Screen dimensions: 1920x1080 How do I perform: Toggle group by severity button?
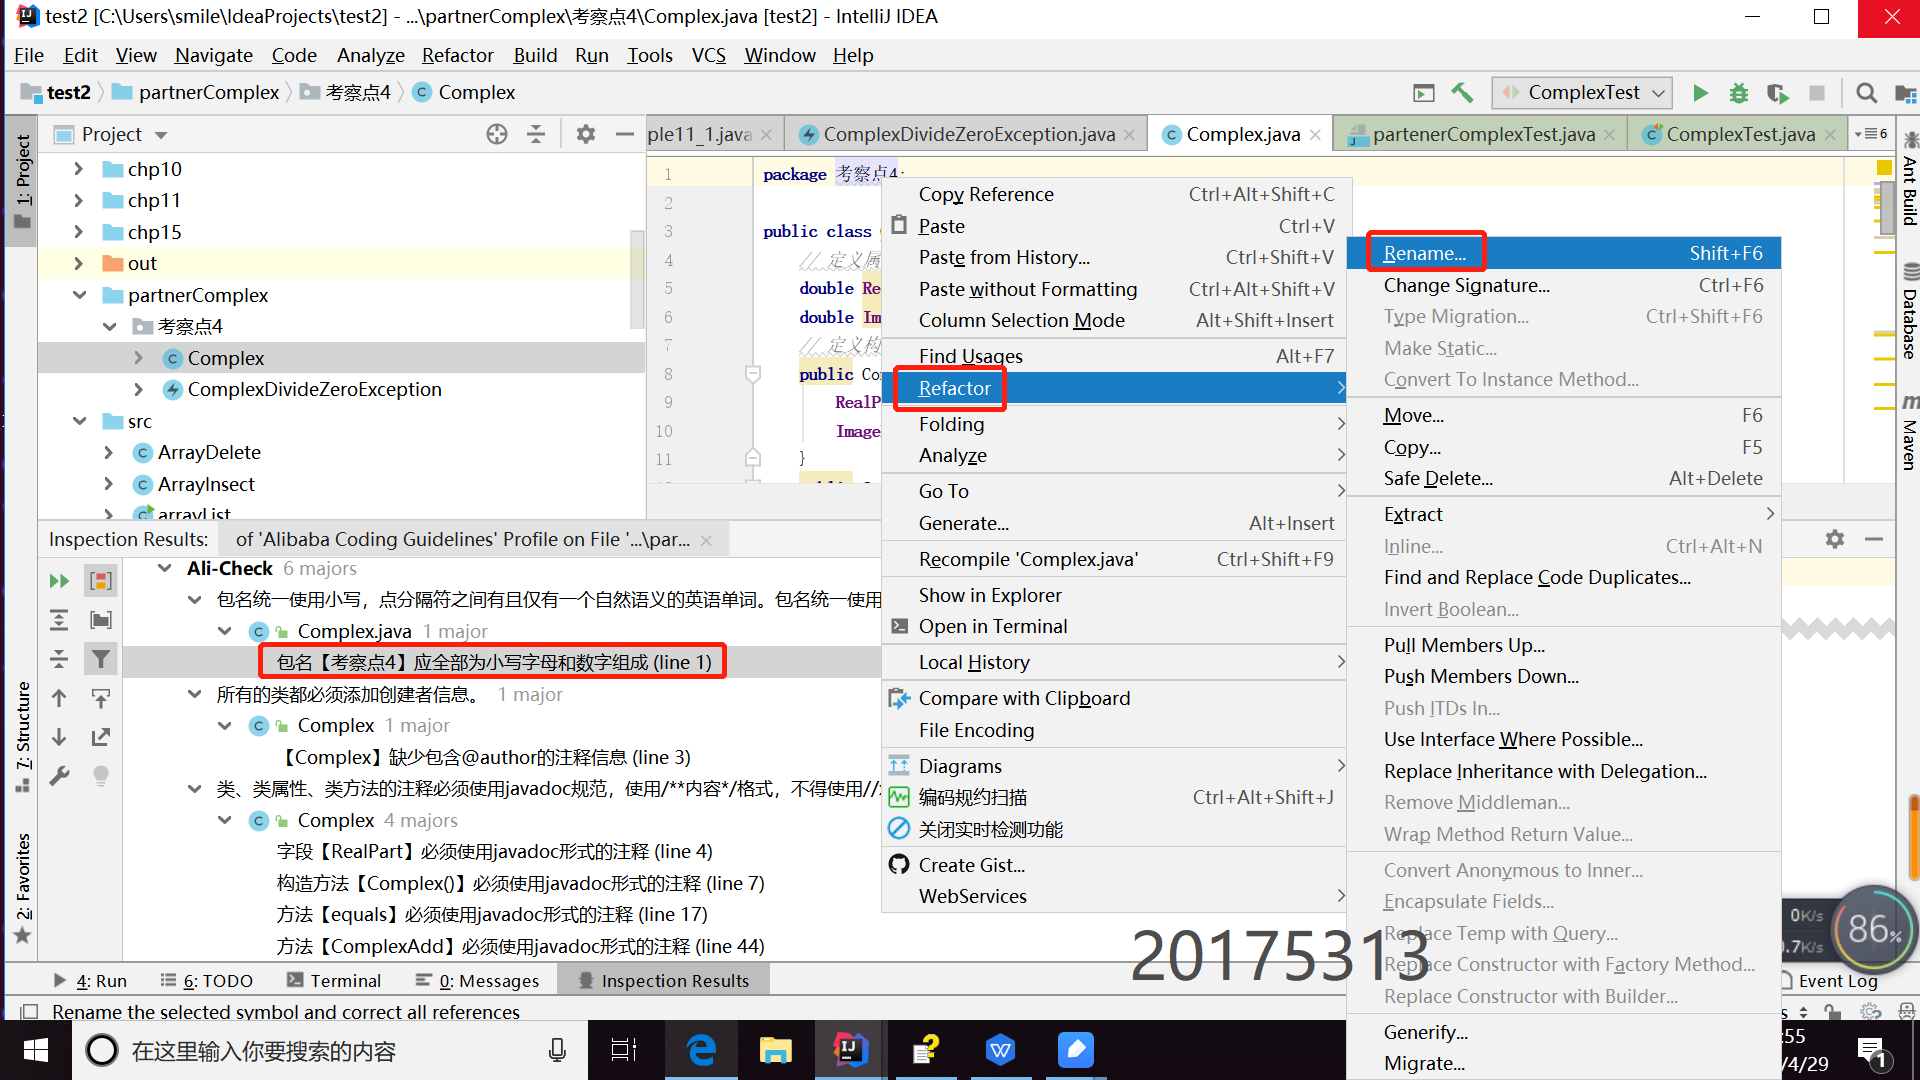[x=101, y=581]
